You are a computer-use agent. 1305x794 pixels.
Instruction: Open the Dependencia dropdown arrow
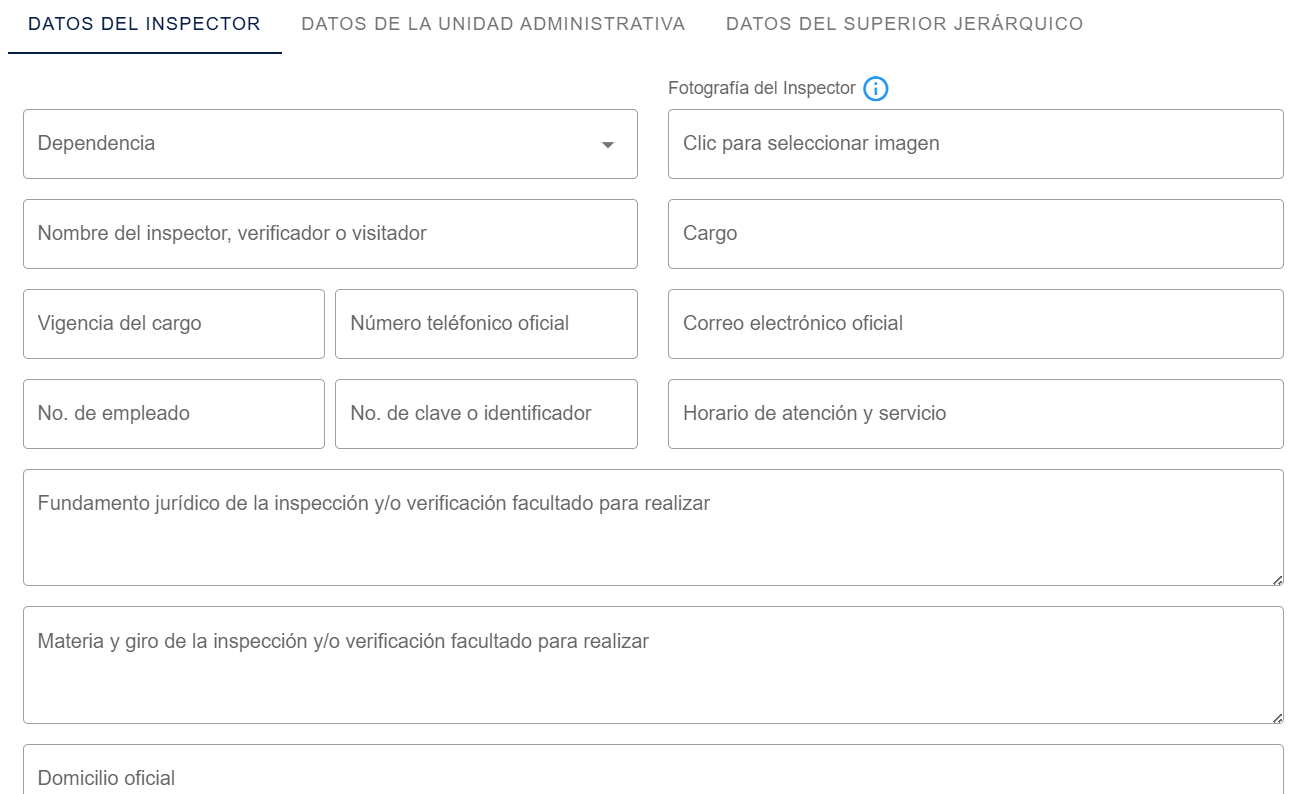tap(607, 145)
